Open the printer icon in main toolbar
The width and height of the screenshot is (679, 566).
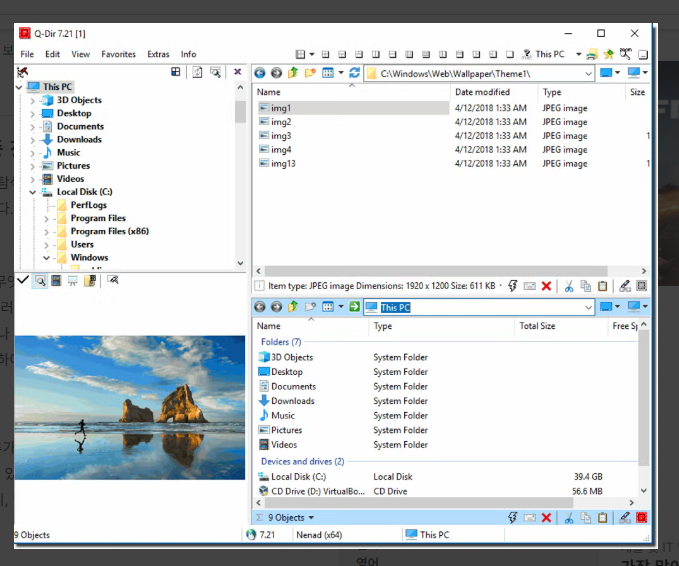point(592,54)
